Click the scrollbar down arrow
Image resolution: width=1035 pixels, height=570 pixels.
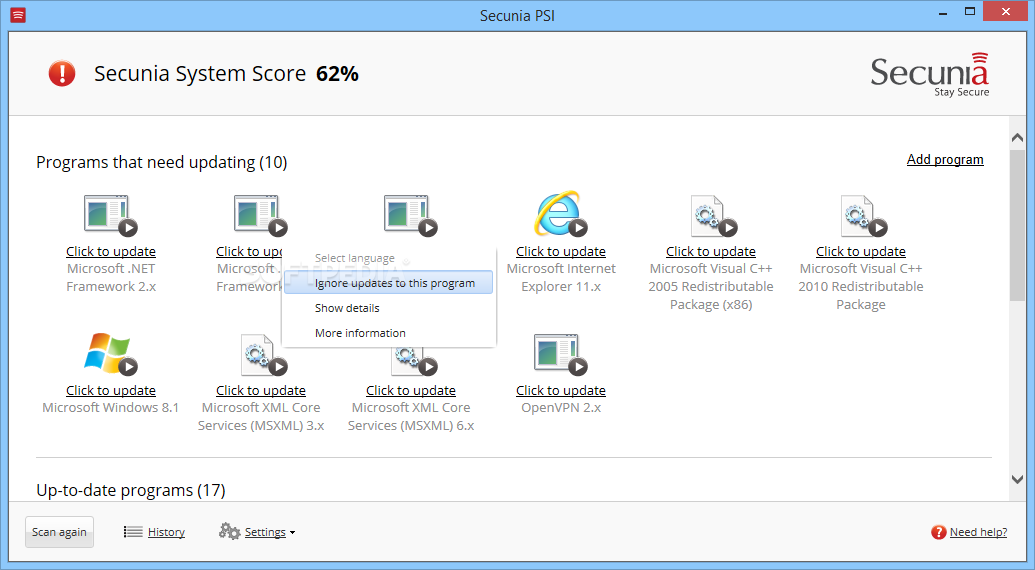[1017, 480]
